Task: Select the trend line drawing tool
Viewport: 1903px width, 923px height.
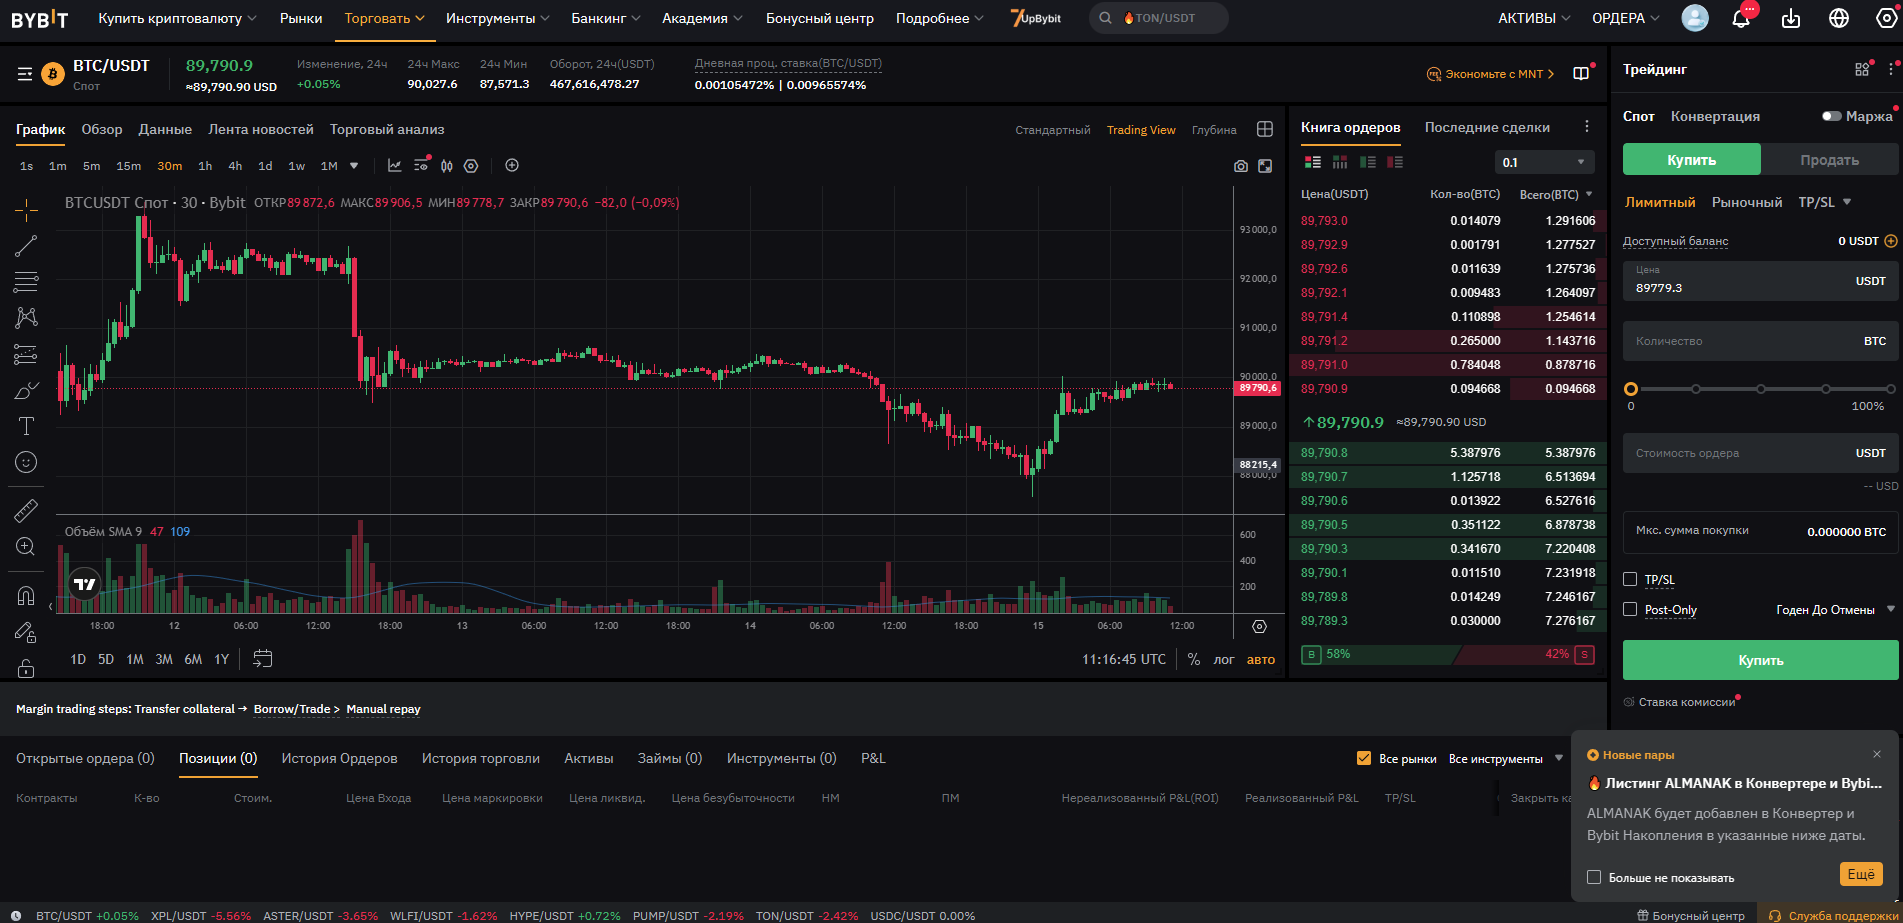Action: [26, 245]
